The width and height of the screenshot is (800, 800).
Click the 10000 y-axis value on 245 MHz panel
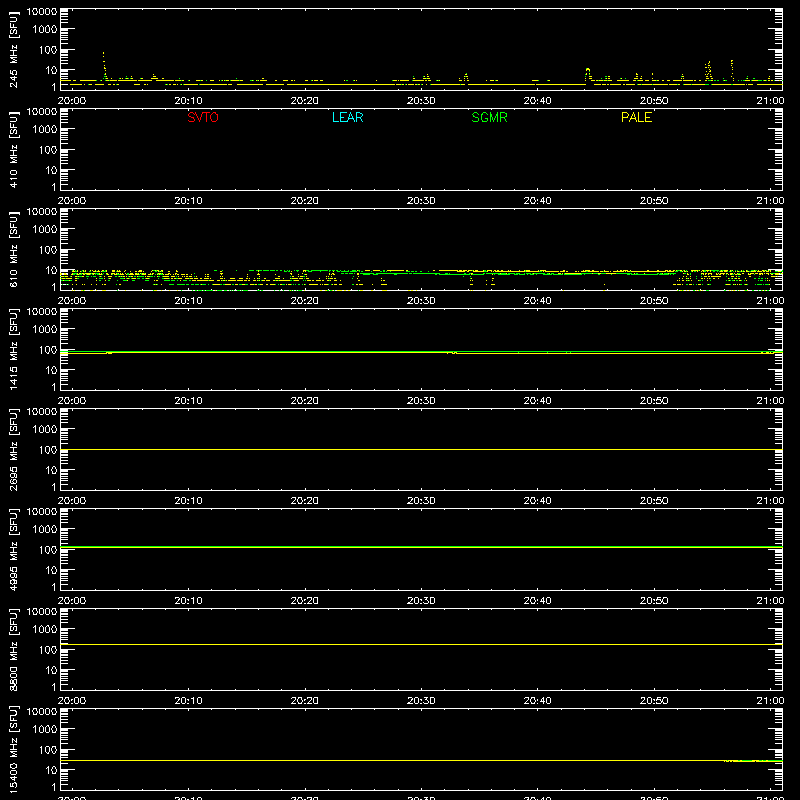pyautogui.click(x=42, y=12)
